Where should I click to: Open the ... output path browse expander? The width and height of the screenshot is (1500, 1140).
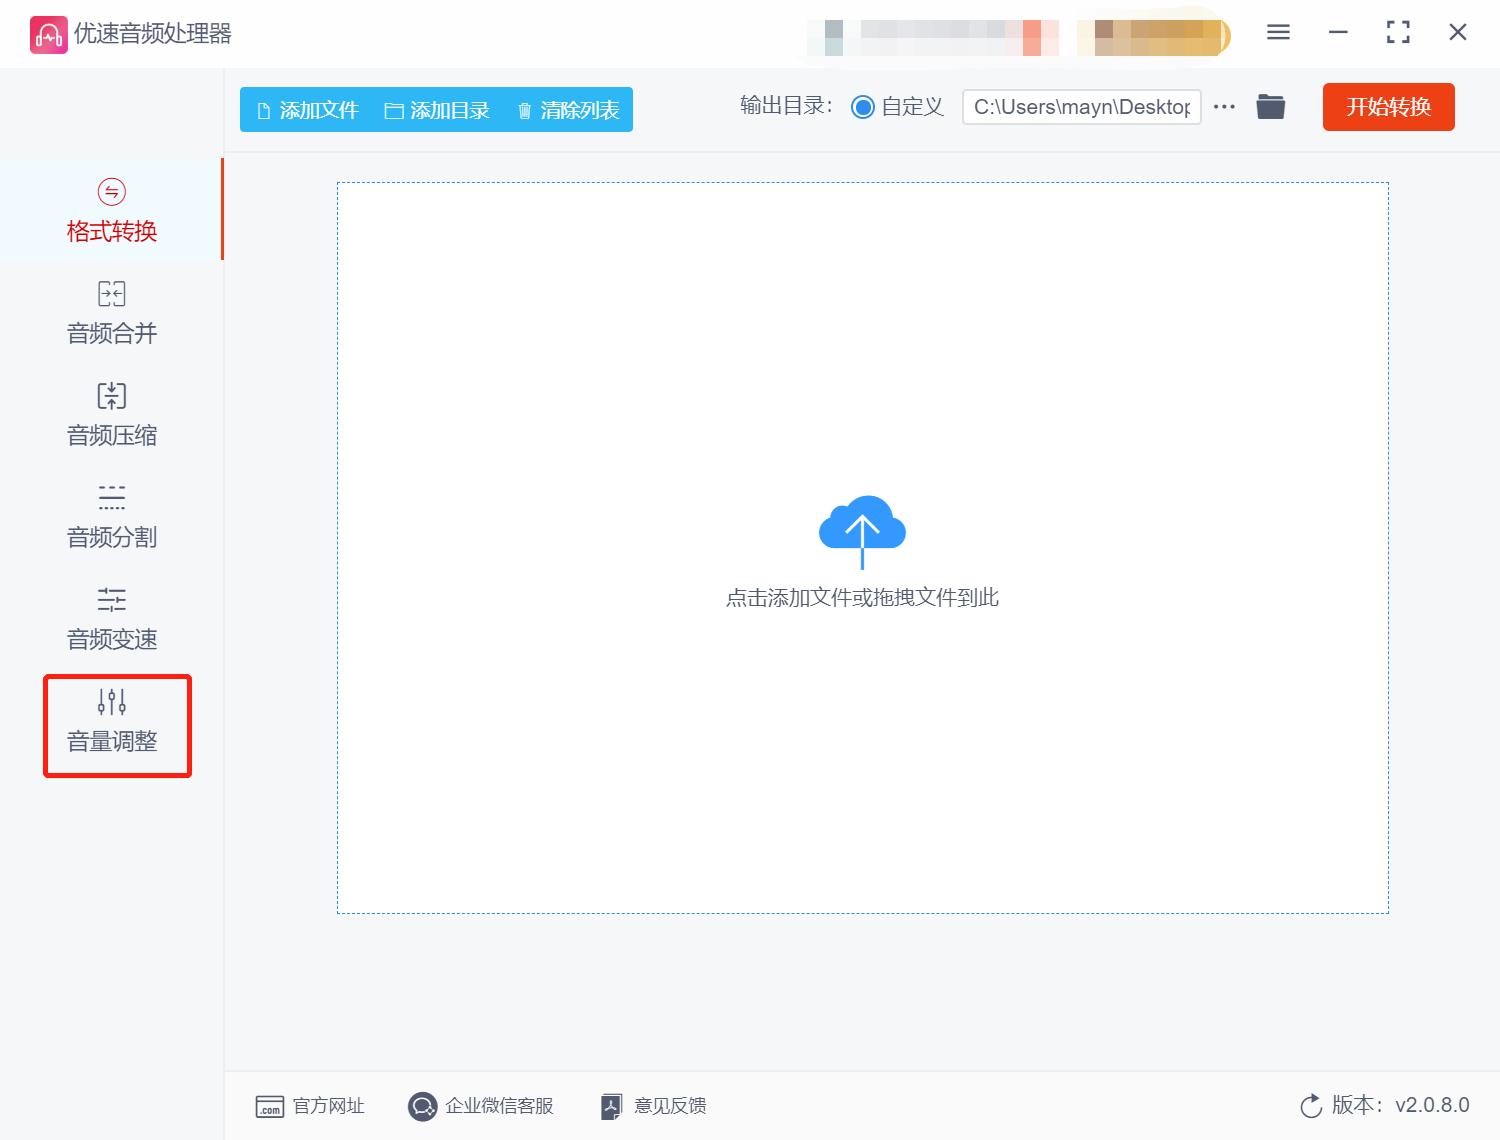[1223, 107]
